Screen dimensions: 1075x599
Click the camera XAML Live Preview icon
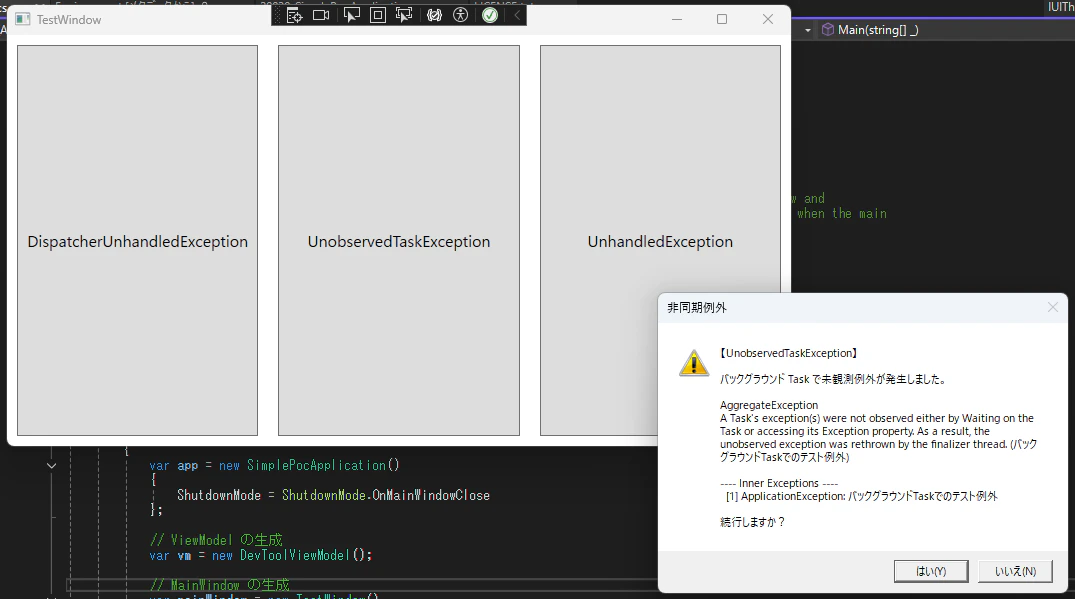click(x=321, y=15)
